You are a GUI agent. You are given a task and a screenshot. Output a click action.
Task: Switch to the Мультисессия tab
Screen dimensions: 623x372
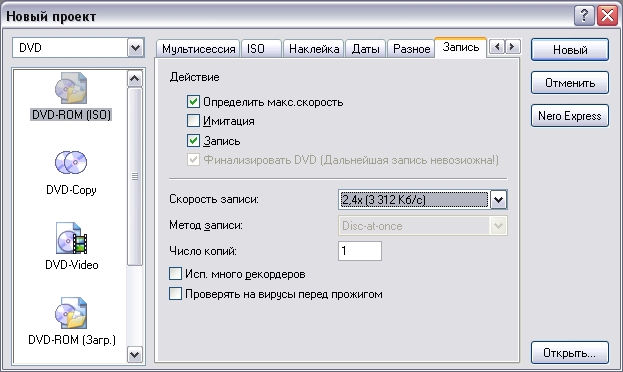(x=198, y=49)
